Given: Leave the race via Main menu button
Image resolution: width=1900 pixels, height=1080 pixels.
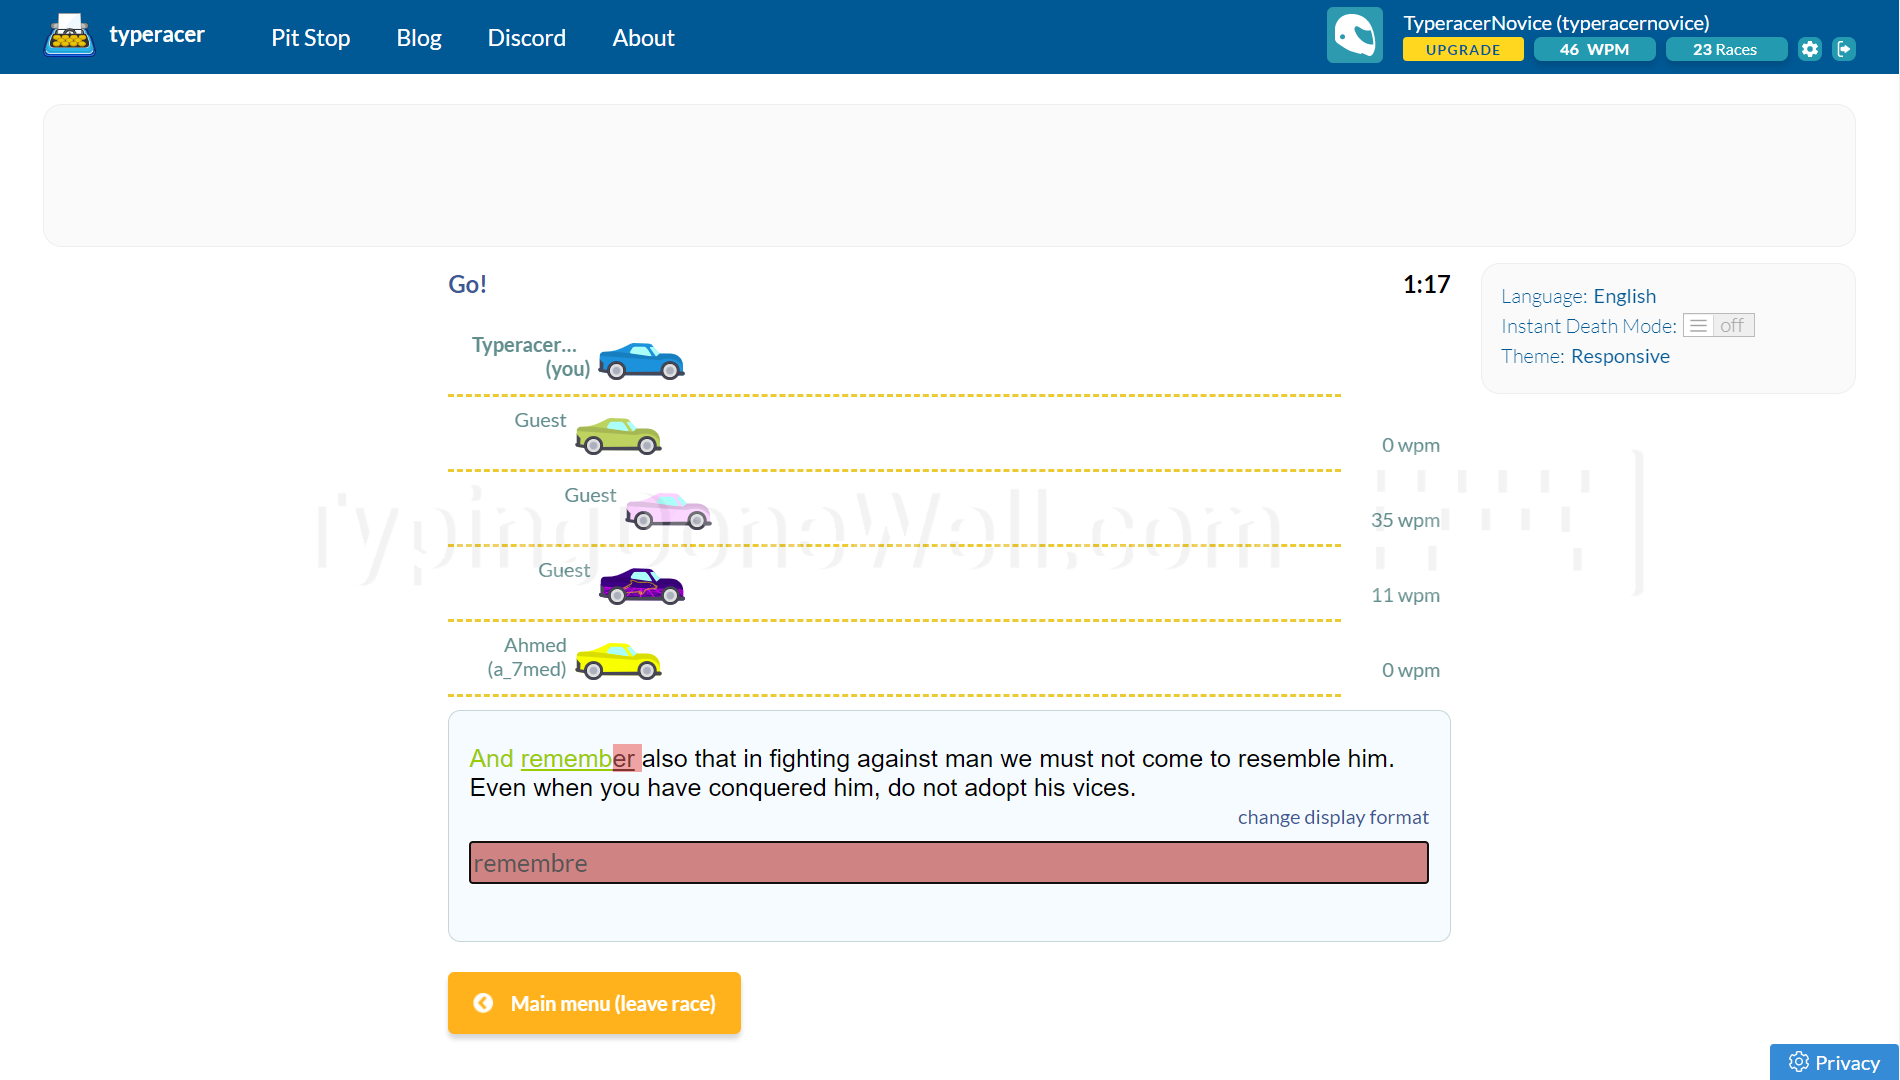Looking at the screenshot, I should [594, 1003].
